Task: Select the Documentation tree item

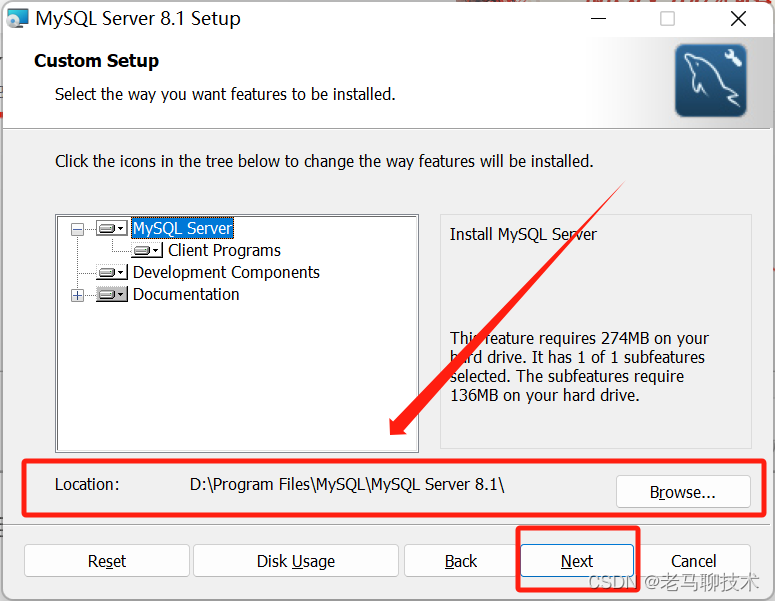Action: point(186,295)
